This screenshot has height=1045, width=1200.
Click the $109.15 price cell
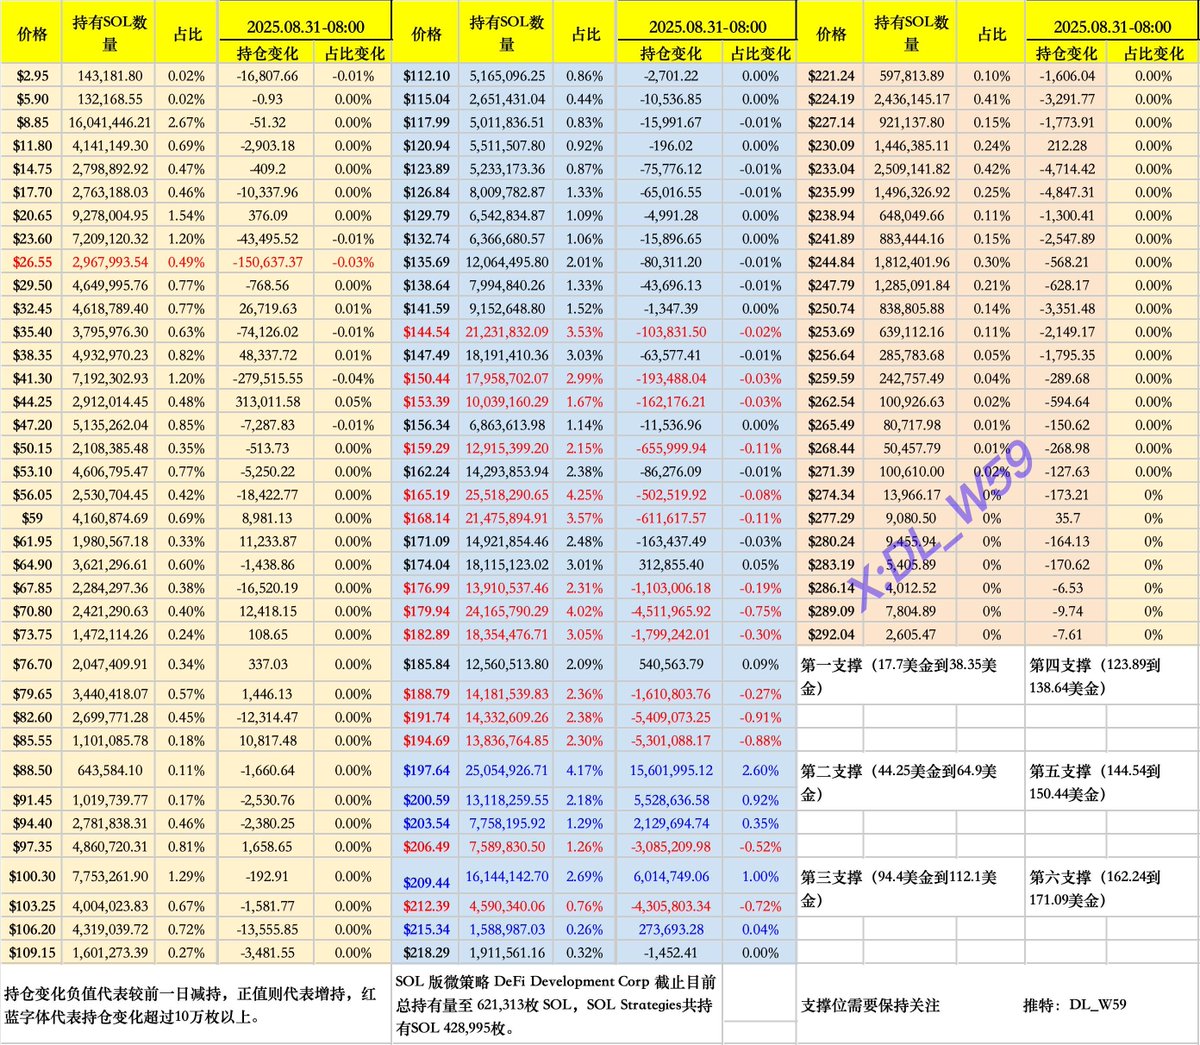[x=32, y=953]
